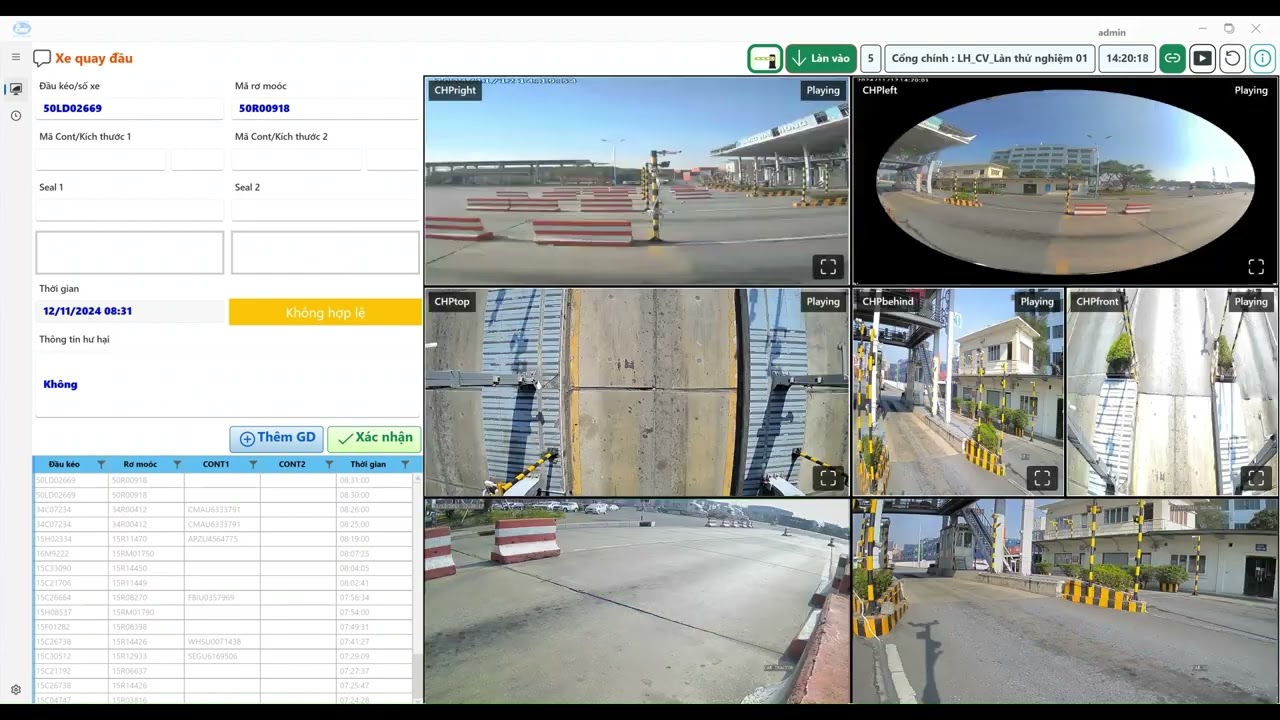This screenshot has height=720, width=1280.
Task: Open the history clock sidebar icon
Action: coord(16,116)
